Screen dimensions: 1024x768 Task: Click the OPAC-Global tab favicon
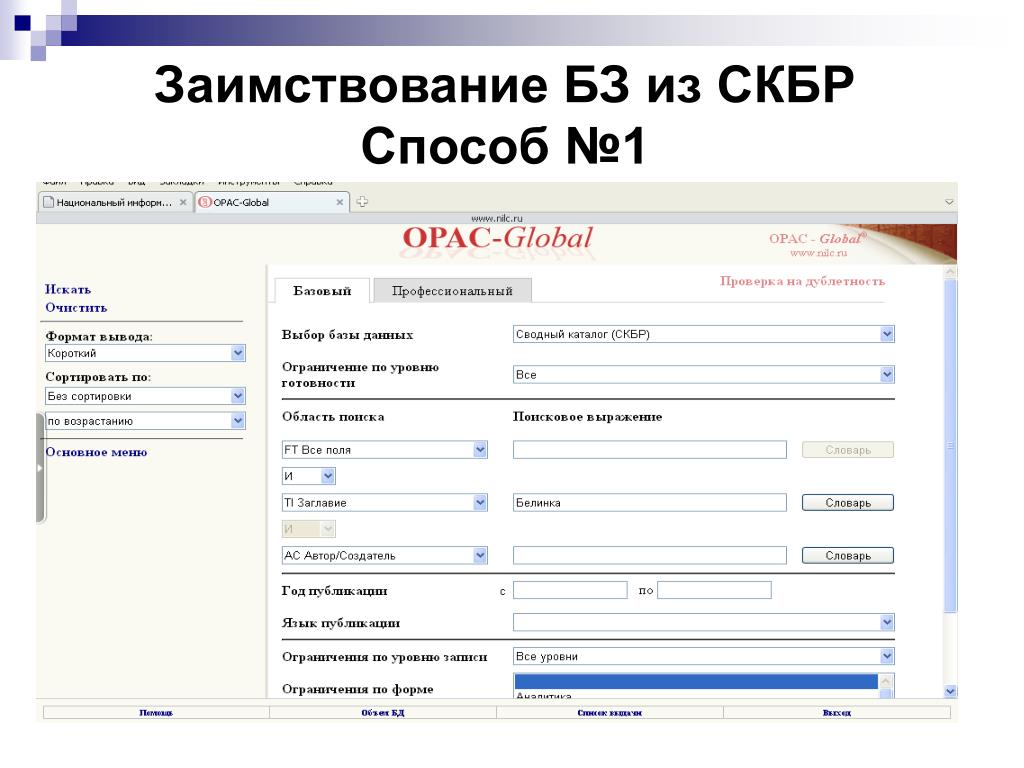click(205, 202)
